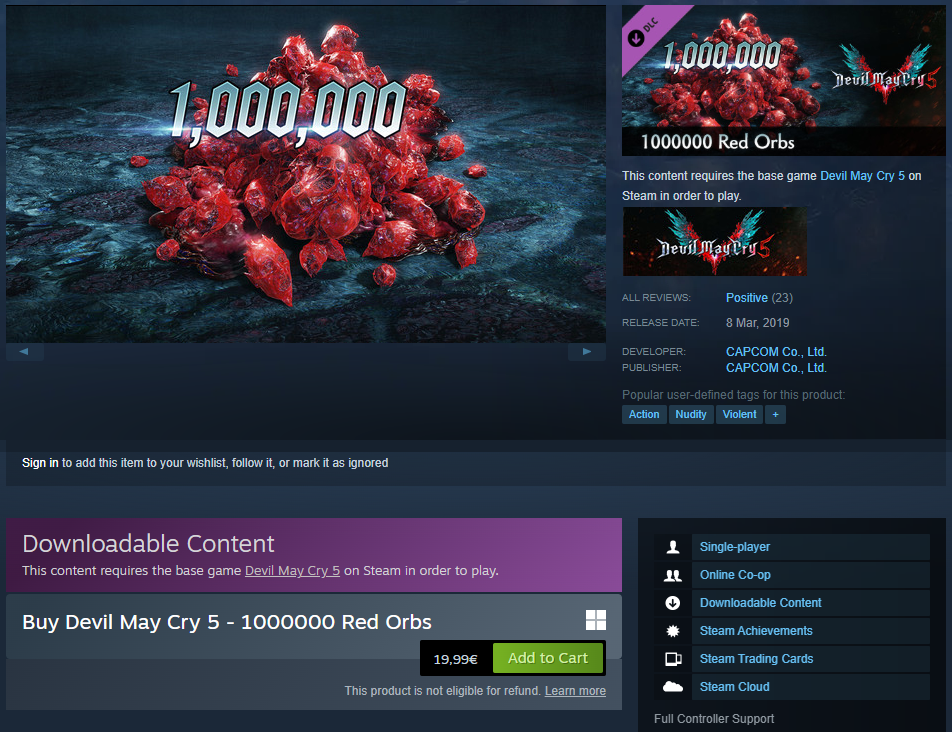Screen dimensions: 952x732
Task: Click the Steam Achievements starburst icon
Action: pos(673,631)
